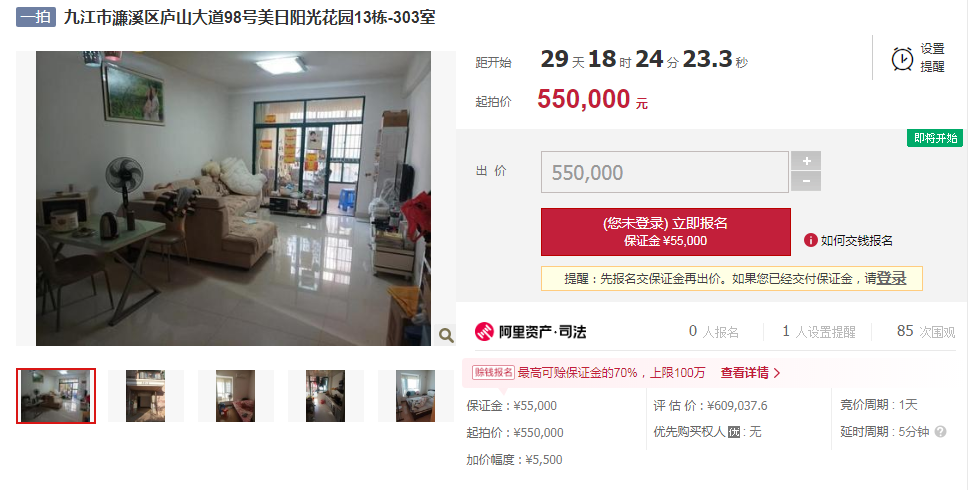This screenshot has height=490, width=968.
Task: Click the 设置提醒 text label
Action: pos(932,57)
